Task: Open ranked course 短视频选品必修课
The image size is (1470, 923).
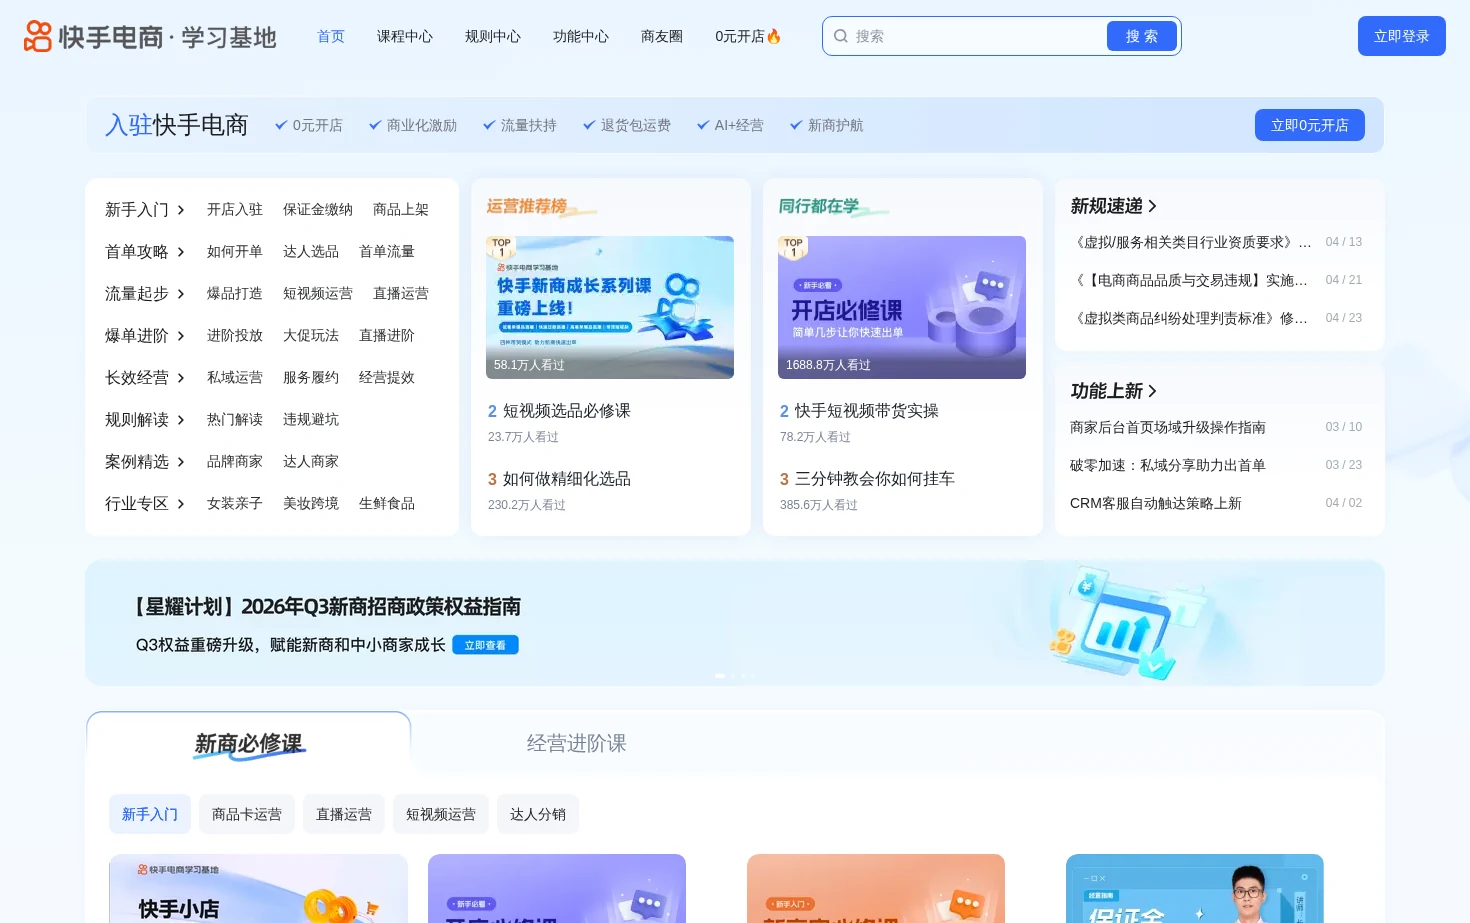Action: 566,411
